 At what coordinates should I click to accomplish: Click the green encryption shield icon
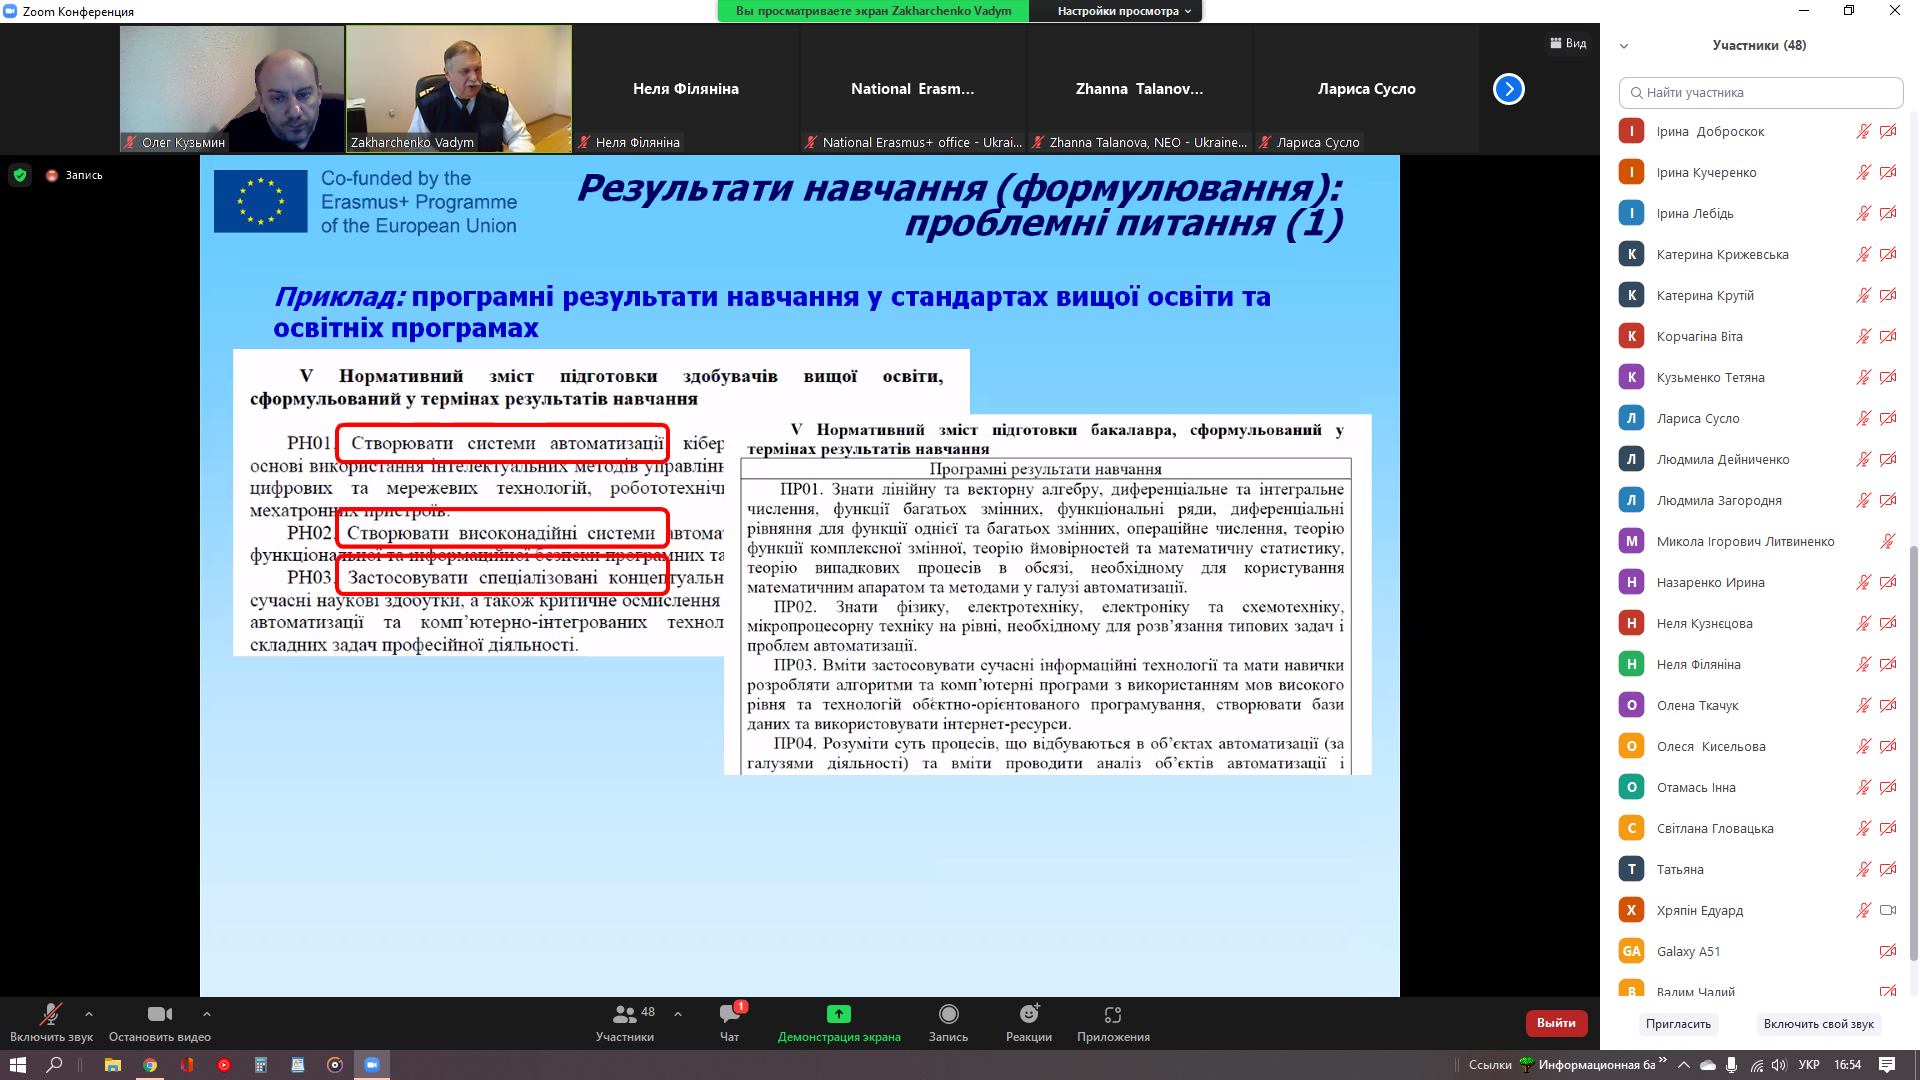[x=19, y=175]
